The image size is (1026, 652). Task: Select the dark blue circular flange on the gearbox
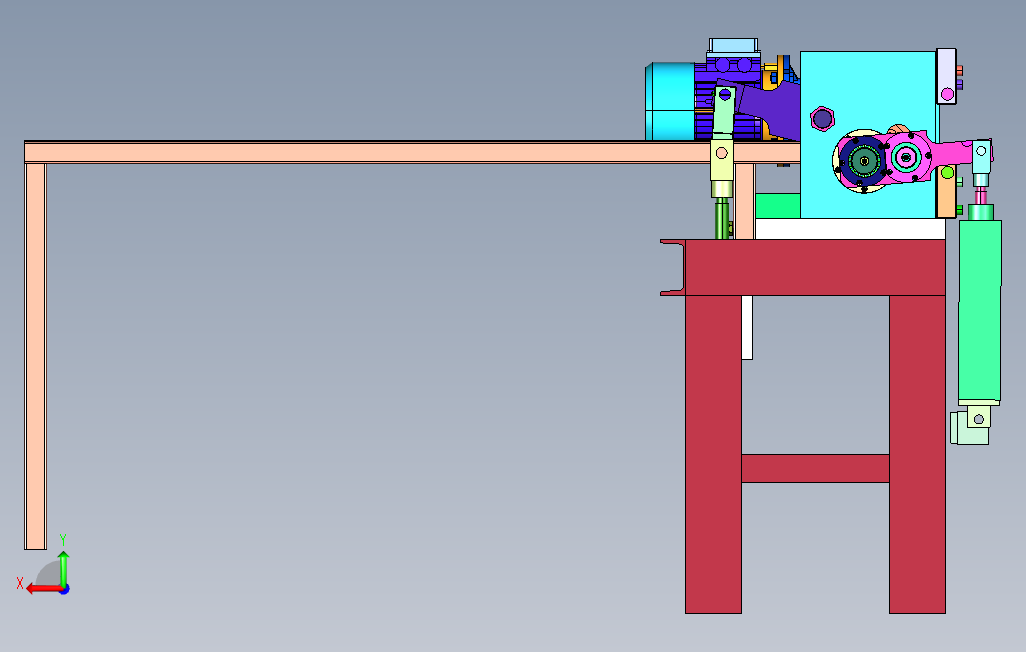coord(864,161)
